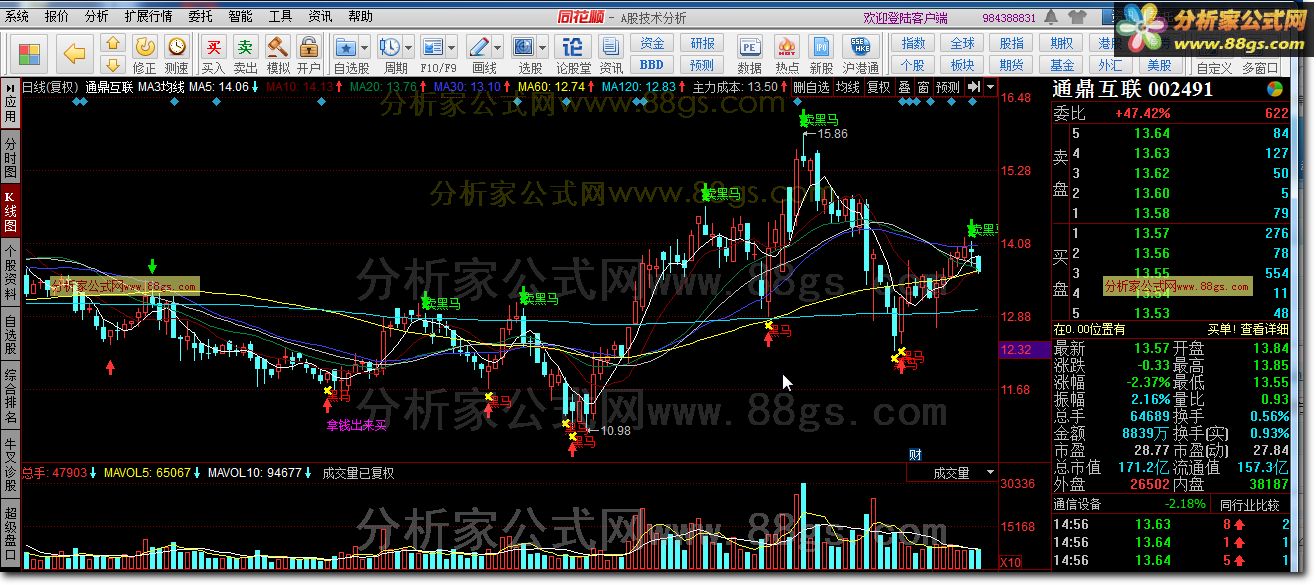The image size is (1316, 585).
Task: Click the 期货 futures button
Action: (x=1012, y=65)
